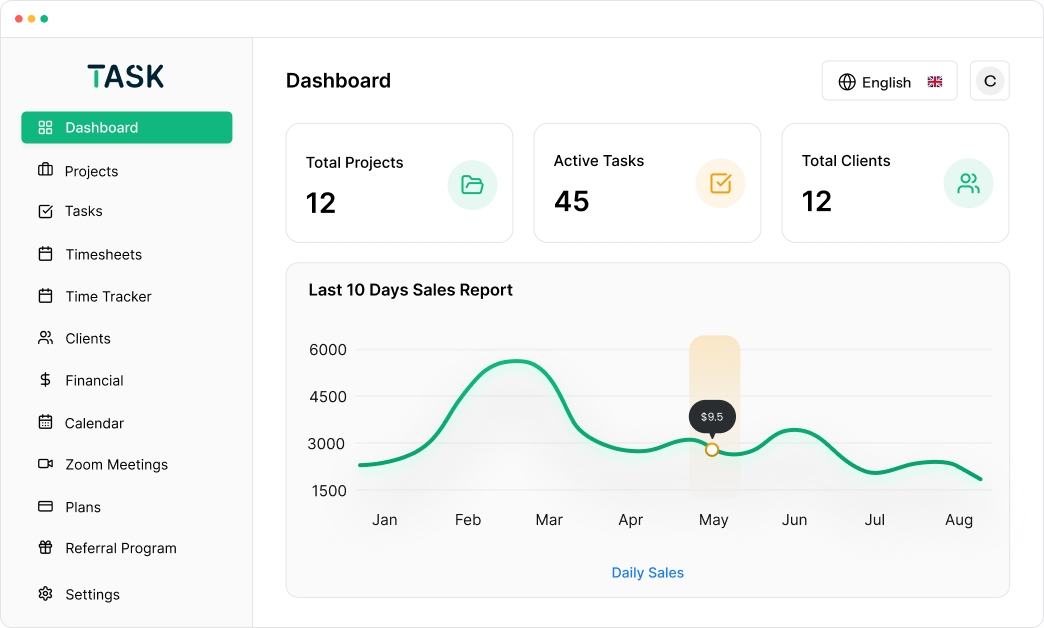
Task: Click the Plans credit card icon
Action: point(45,506)
